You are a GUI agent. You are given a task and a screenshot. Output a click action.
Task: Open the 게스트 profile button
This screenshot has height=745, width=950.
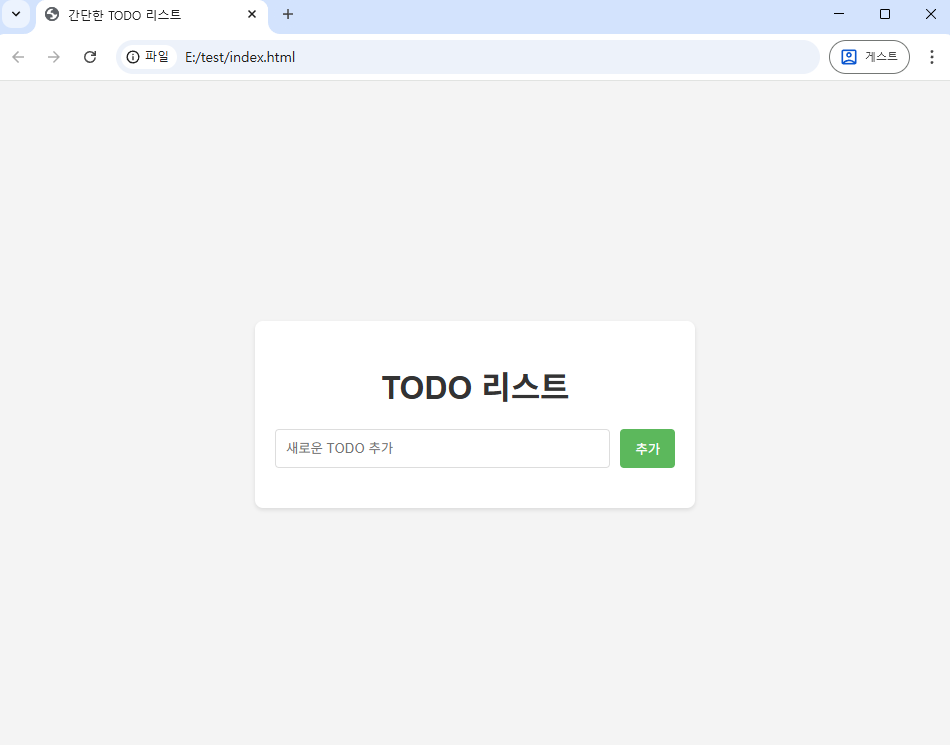pos(869,57)
